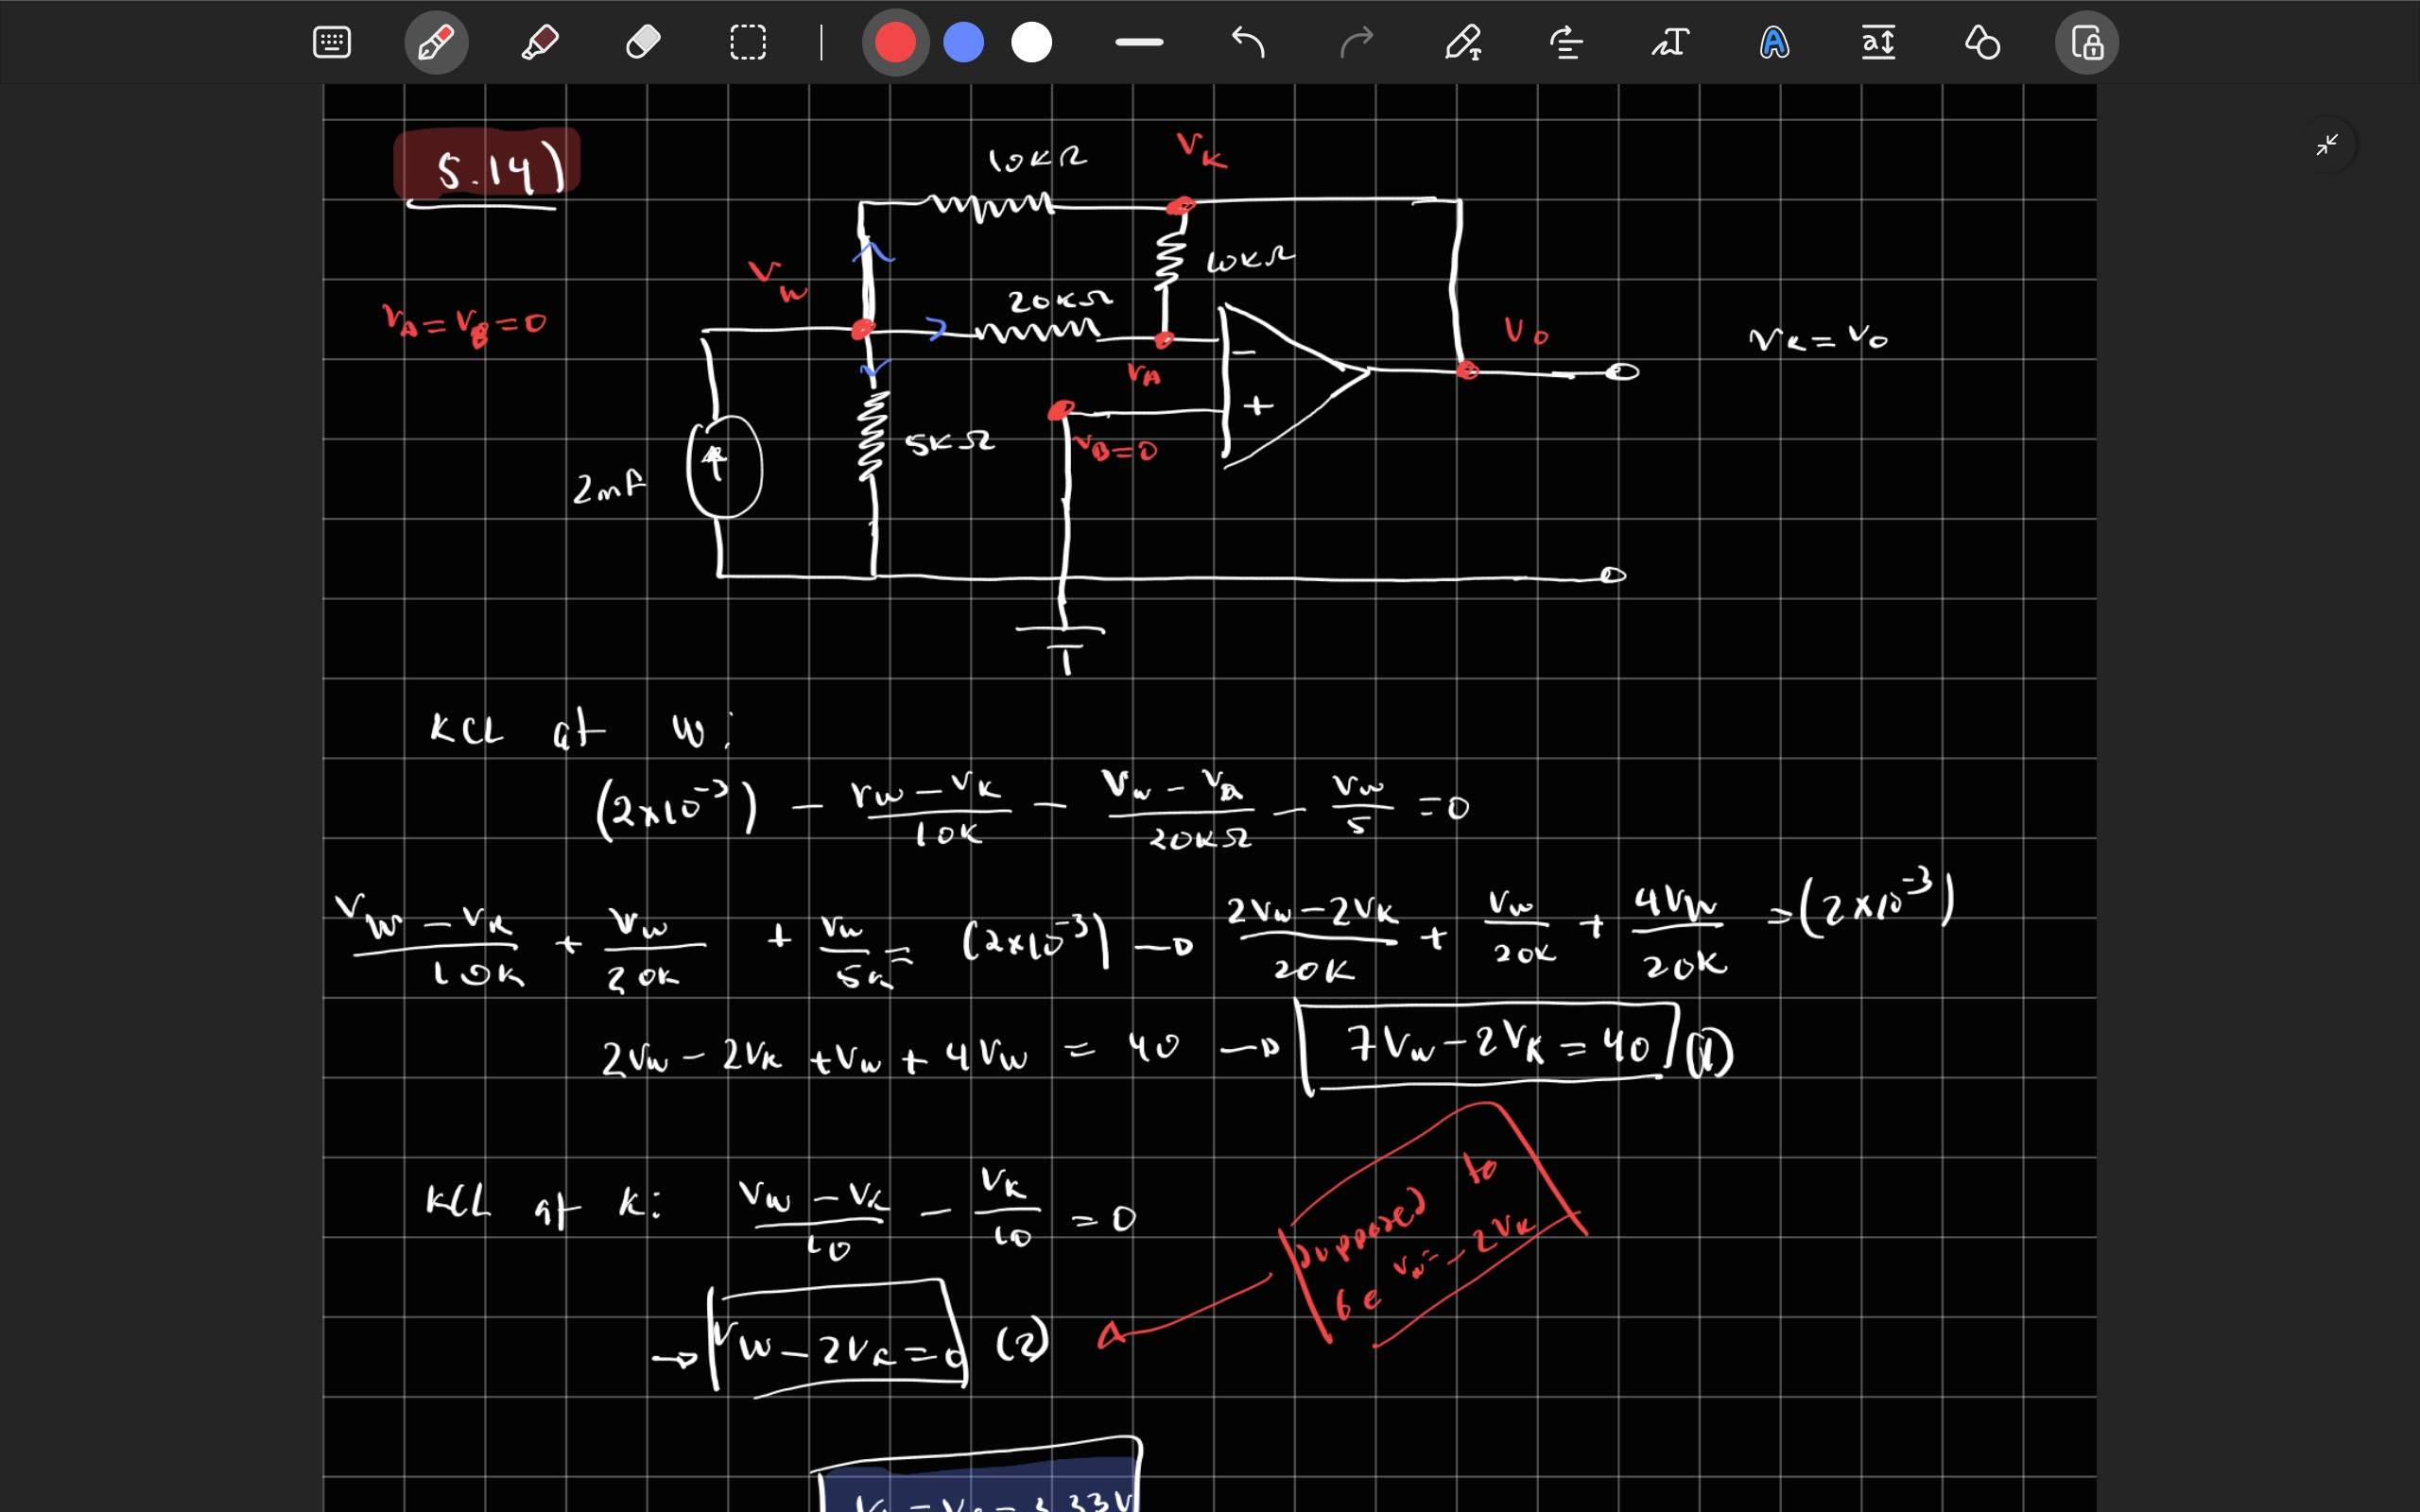Activate the rectangular selection tool
The image size is (2420, 1512).
[x=747, y=42]
